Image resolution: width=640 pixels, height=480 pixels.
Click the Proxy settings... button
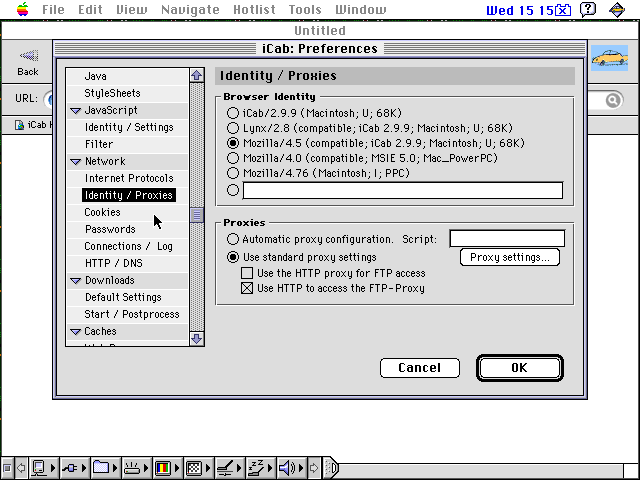(x=510, y=257)
